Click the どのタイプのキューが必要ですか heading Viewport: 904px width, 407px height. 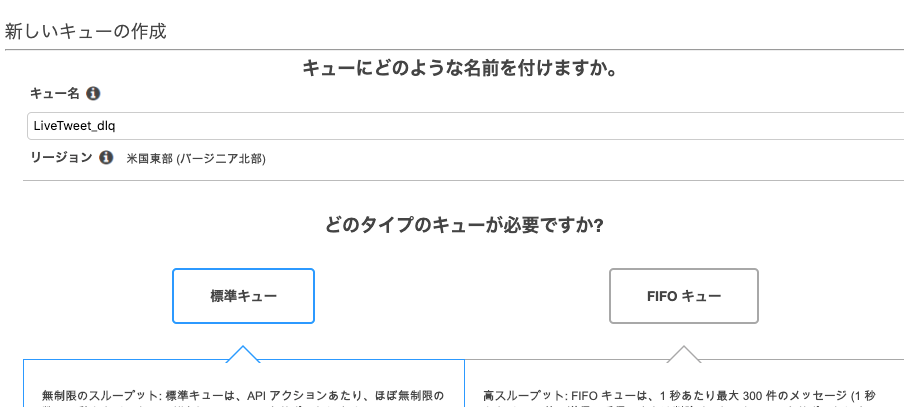coord(464,225)
